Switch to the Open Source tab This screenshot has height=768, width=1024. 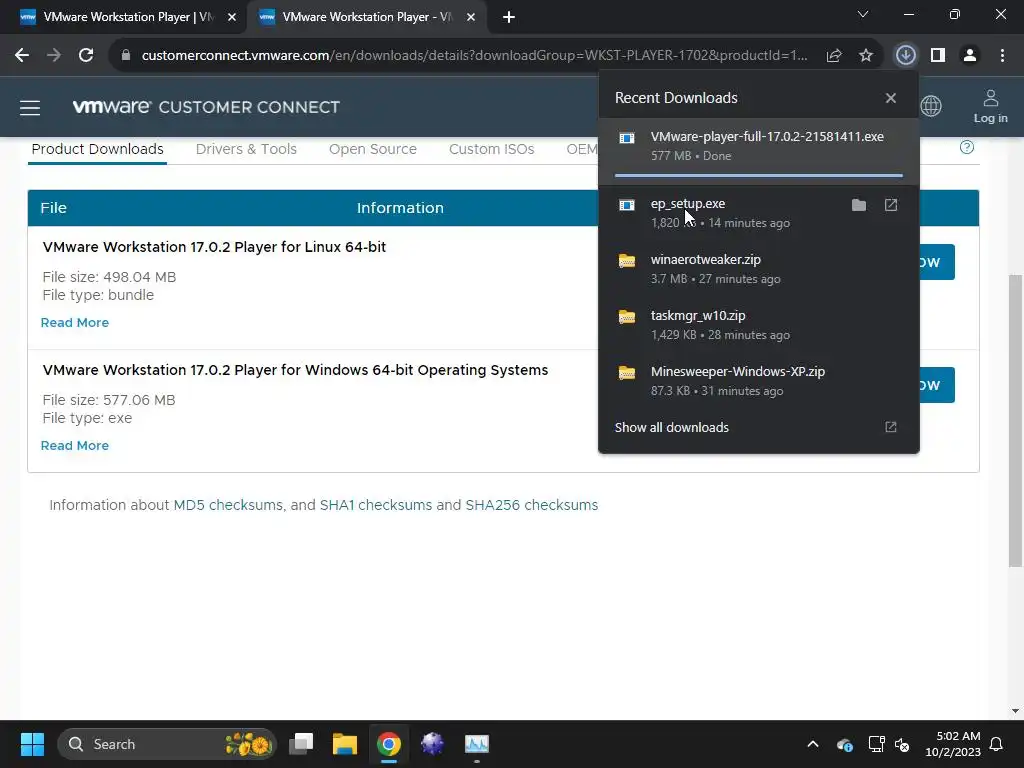(373, 149)
